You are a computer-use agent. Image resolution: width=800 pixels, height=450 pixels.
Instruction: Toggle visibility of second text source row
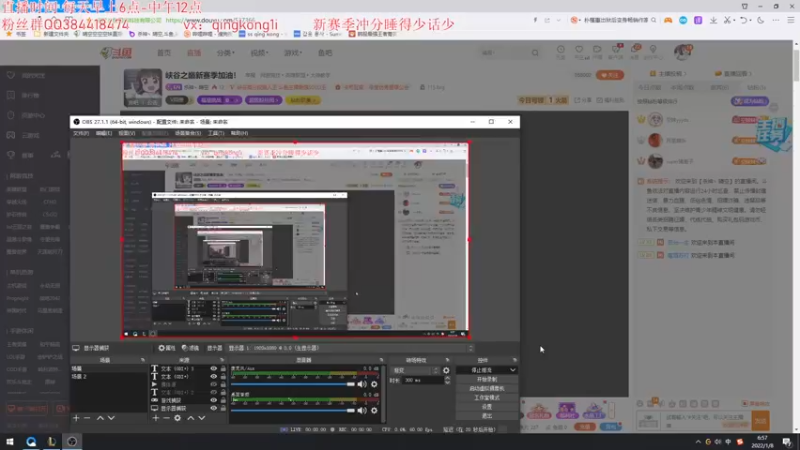(x=213, y=377)
